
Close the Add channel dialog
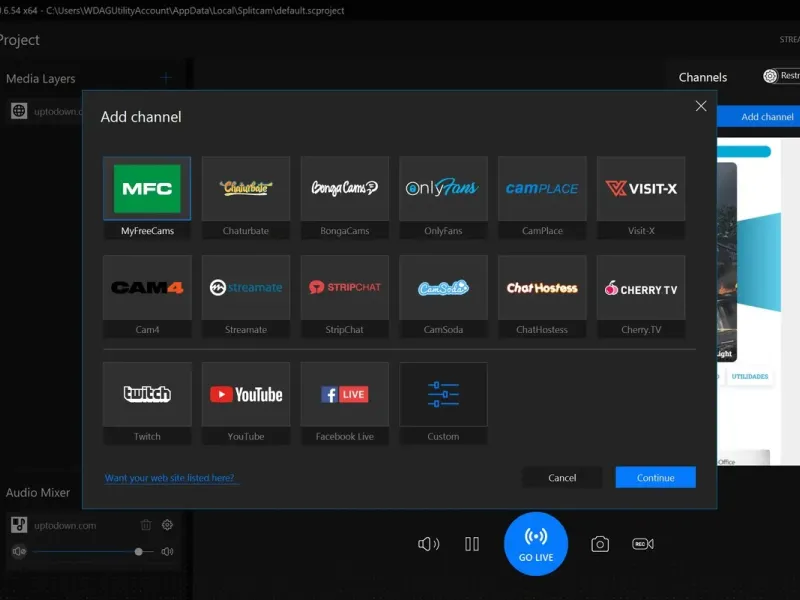701,106
